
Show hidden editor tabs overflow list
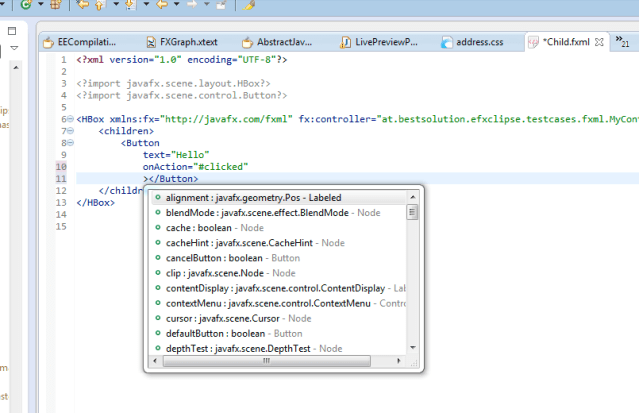623,42
